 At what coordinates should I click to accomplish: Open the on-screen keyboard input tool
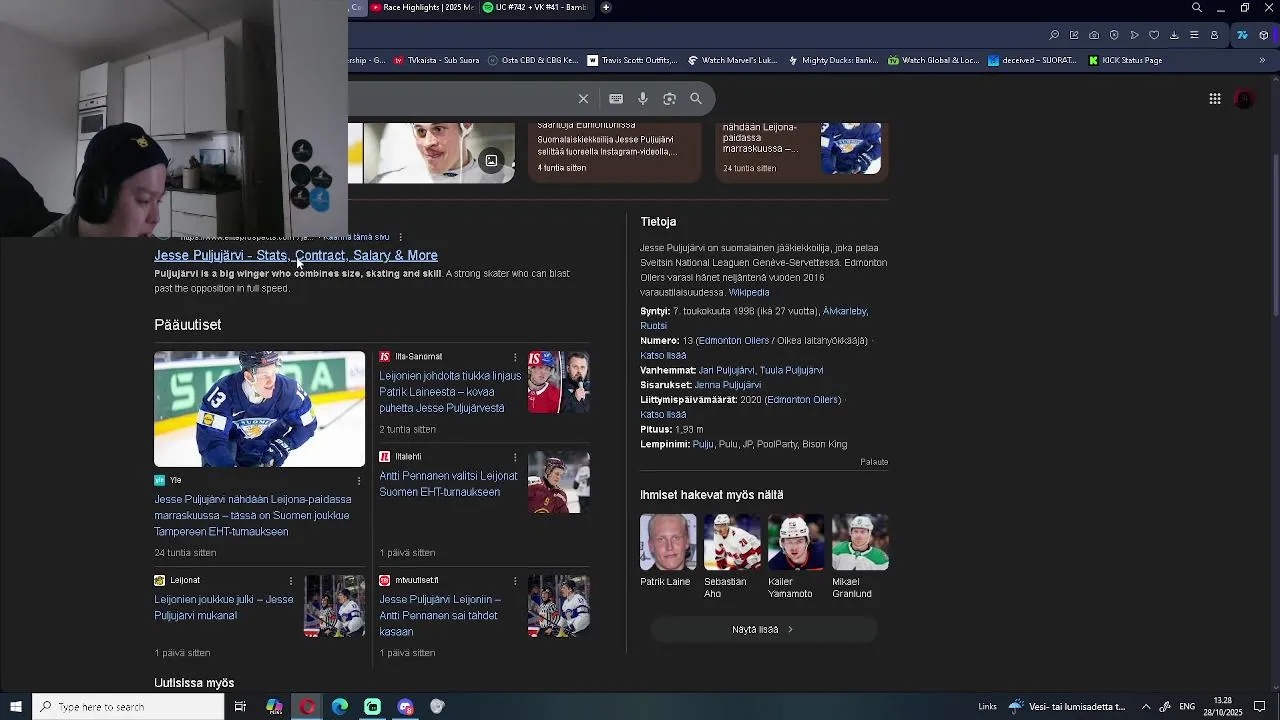[616, 99]
